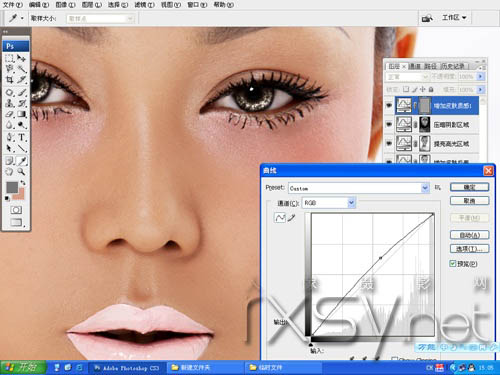500x375 pixels.
Task: Select the pencil draw-curve icon in Curves
Action: (292, 218)
